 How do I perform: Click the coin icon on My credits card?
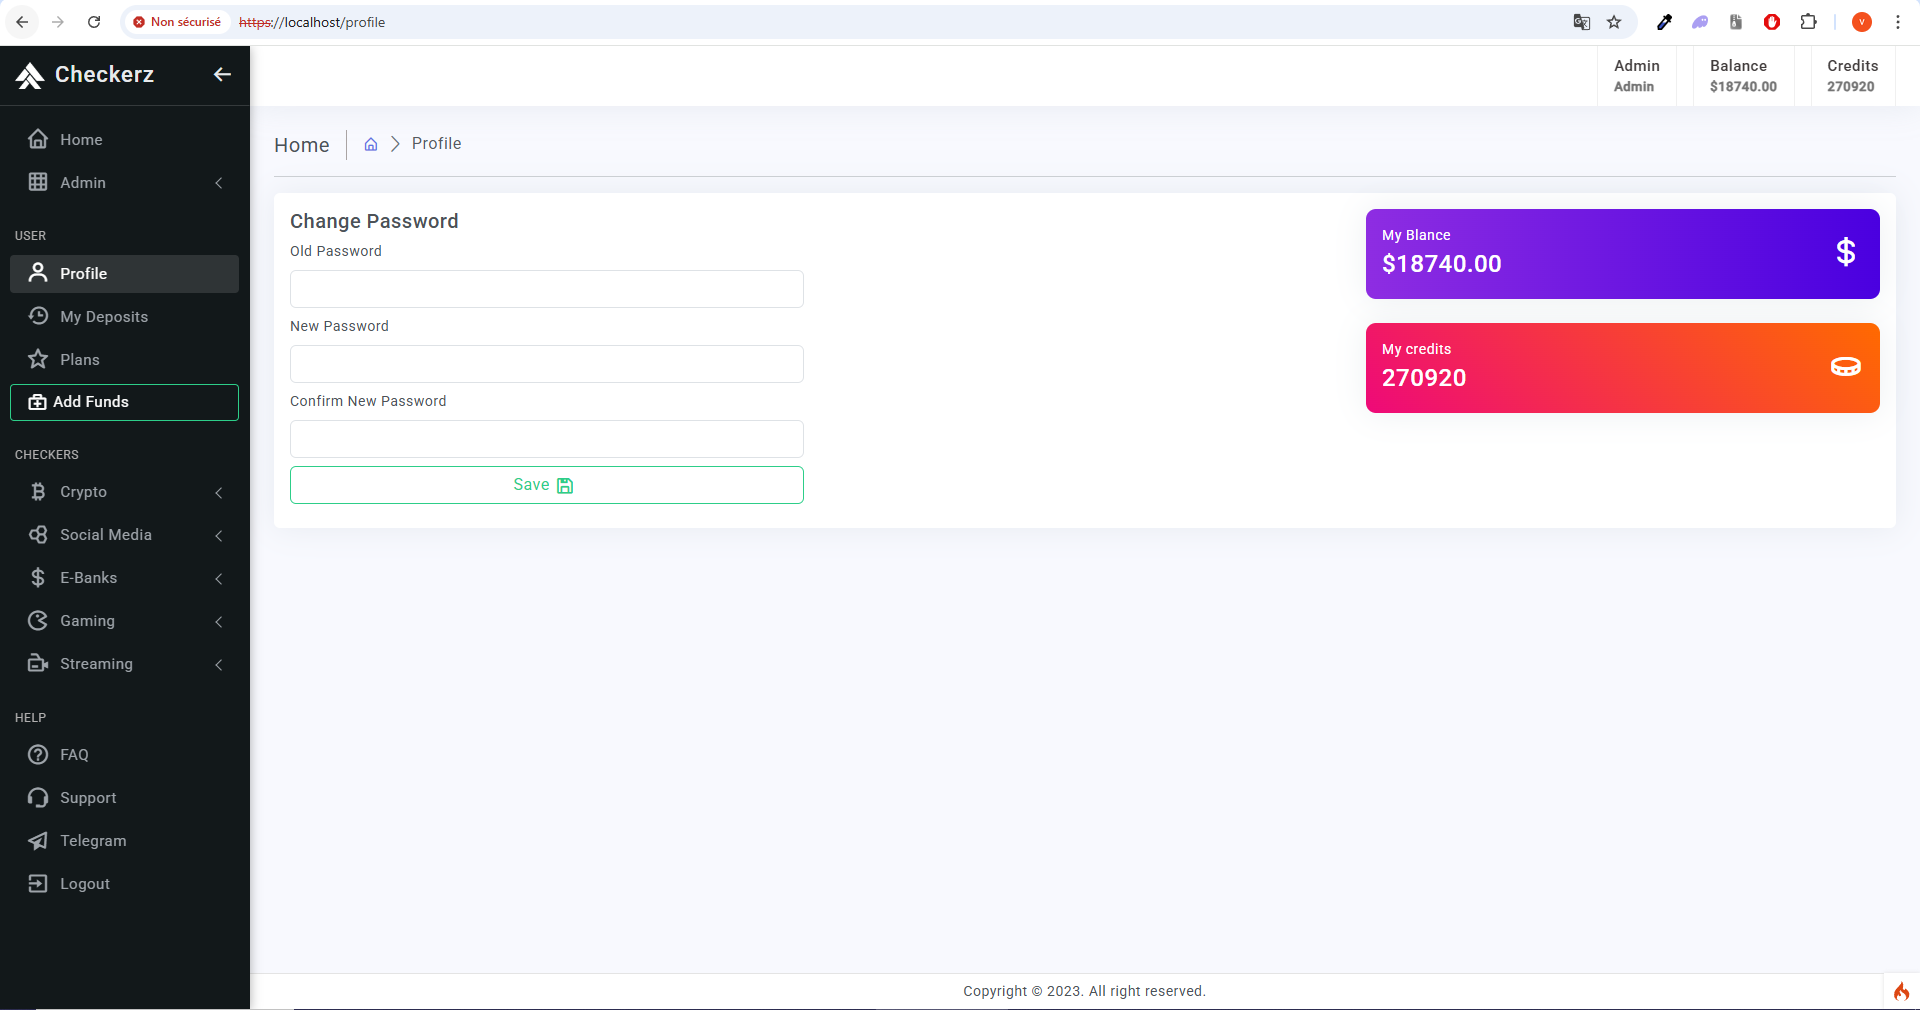[x=1846, y=367]
